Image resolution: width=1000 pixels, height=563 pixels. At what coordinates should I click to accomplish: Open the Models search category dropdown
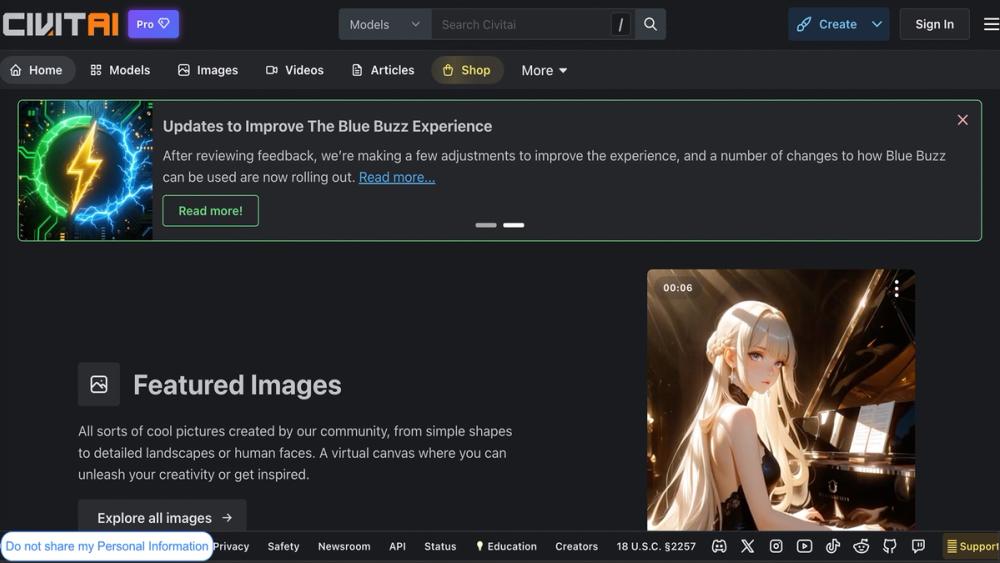click(385, 24)
